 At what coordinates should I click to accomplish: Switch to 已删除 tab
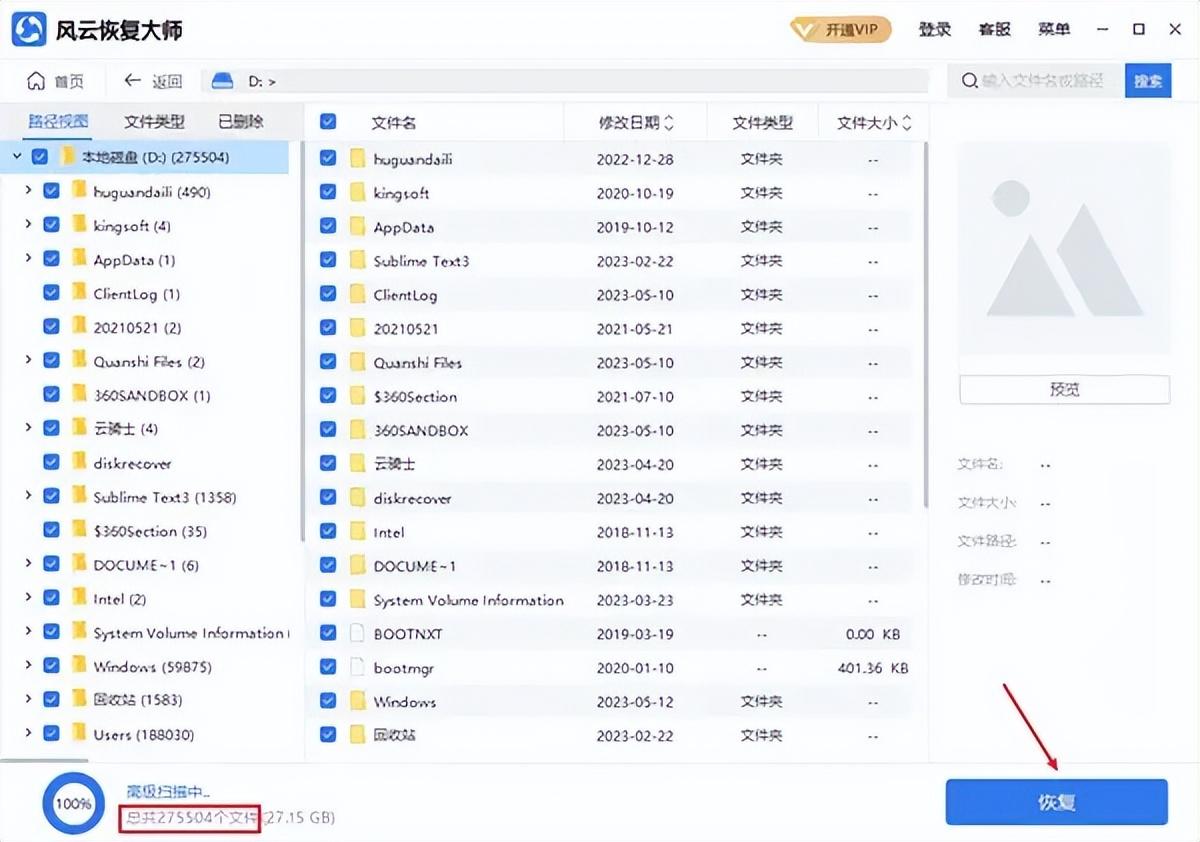pyautogui.click(x=241, y=122)
